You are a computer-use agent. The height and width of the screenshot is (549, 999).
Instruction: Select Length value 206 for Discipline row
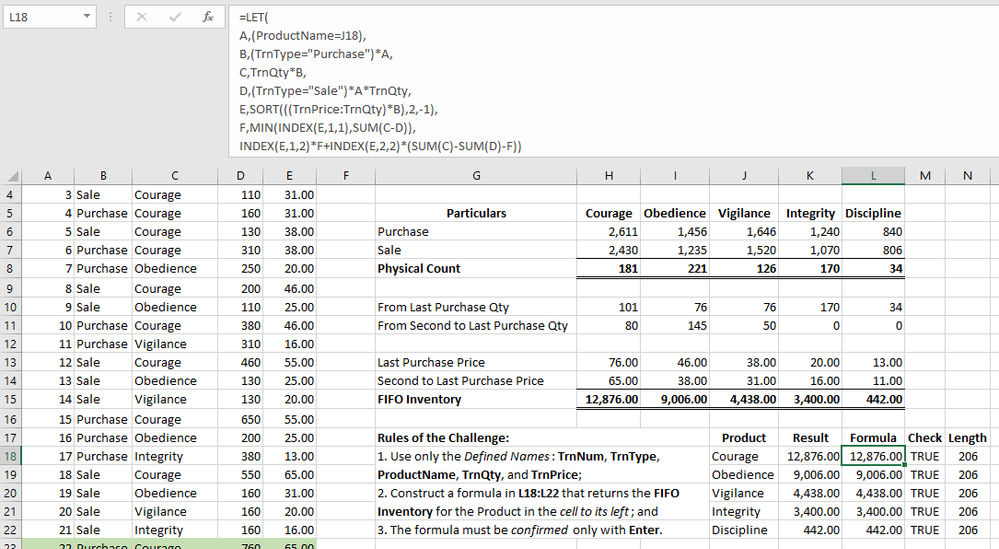[x=967, y=530]
